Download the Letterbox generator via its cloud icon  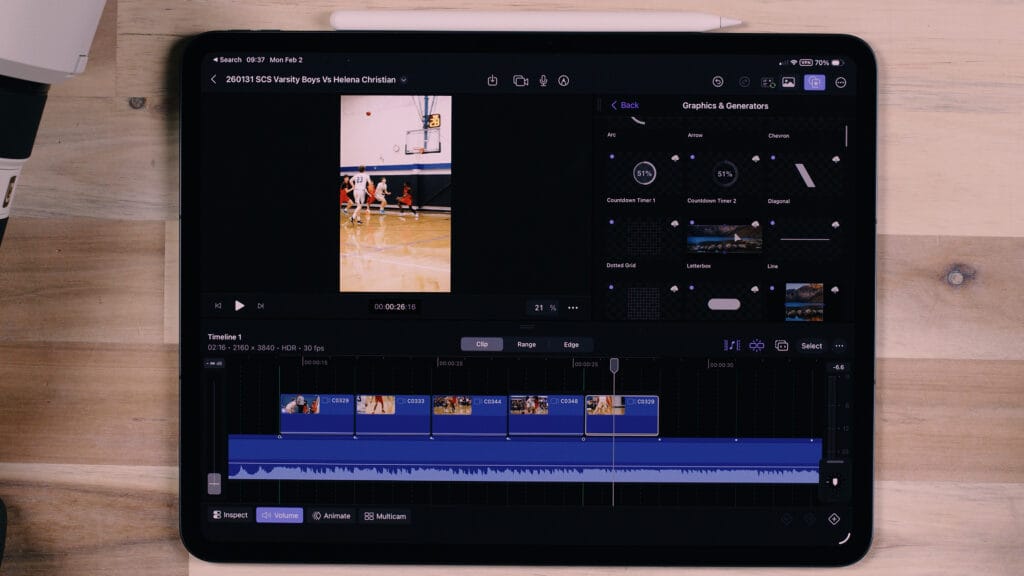click(756, 224)
